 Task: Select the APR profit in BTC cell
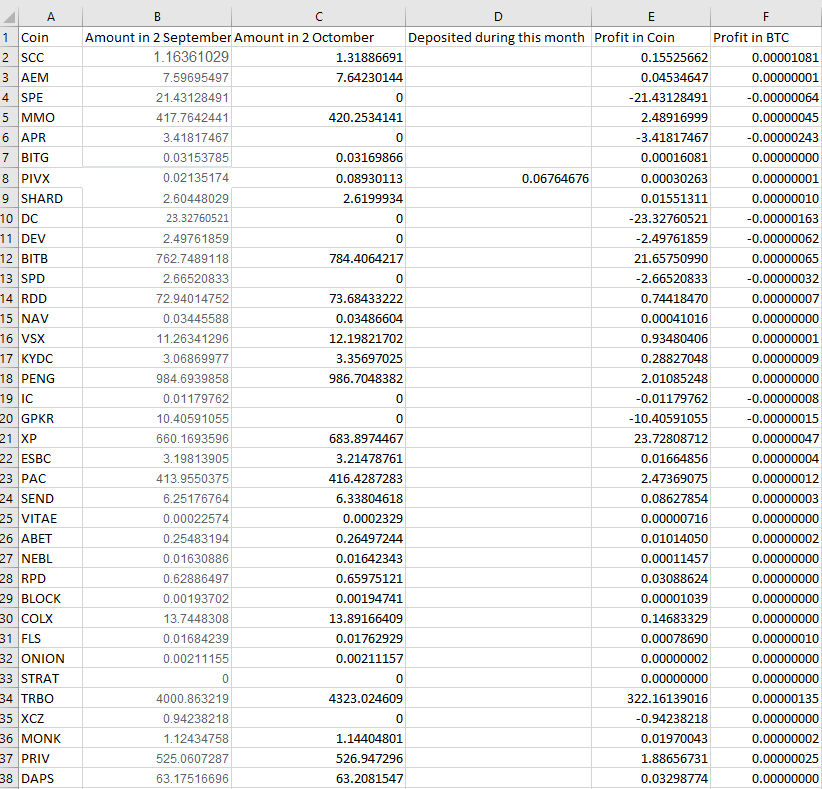pyautogui.click(x=766, y=137)
